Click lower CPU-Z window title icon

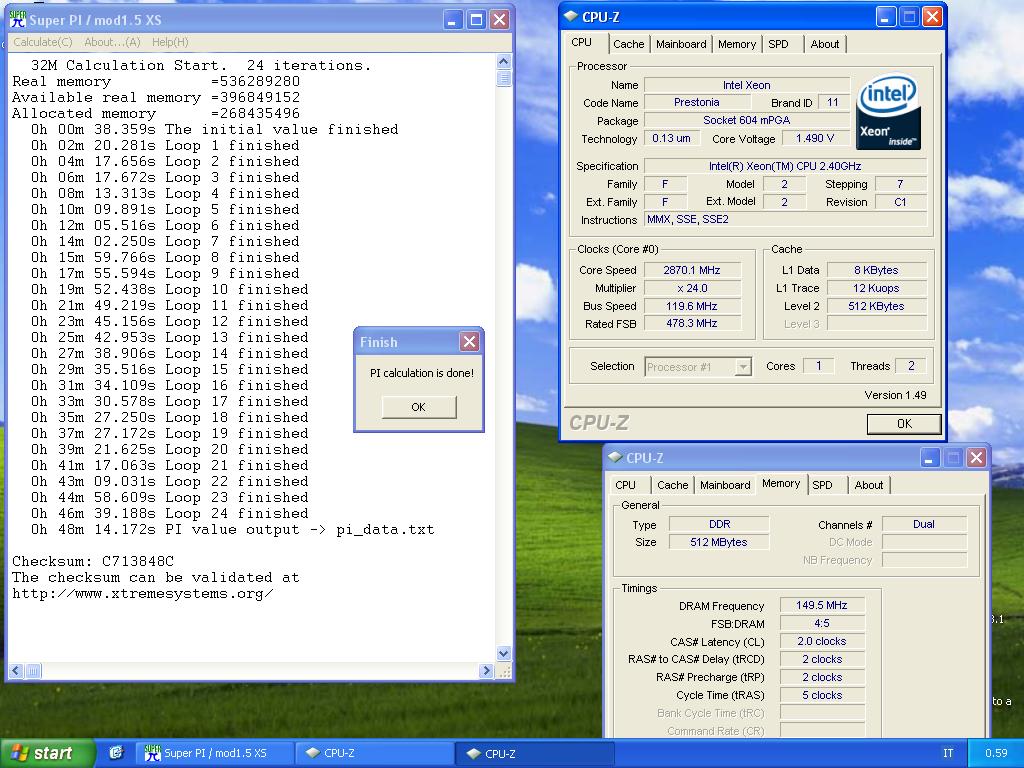point(615,457)
